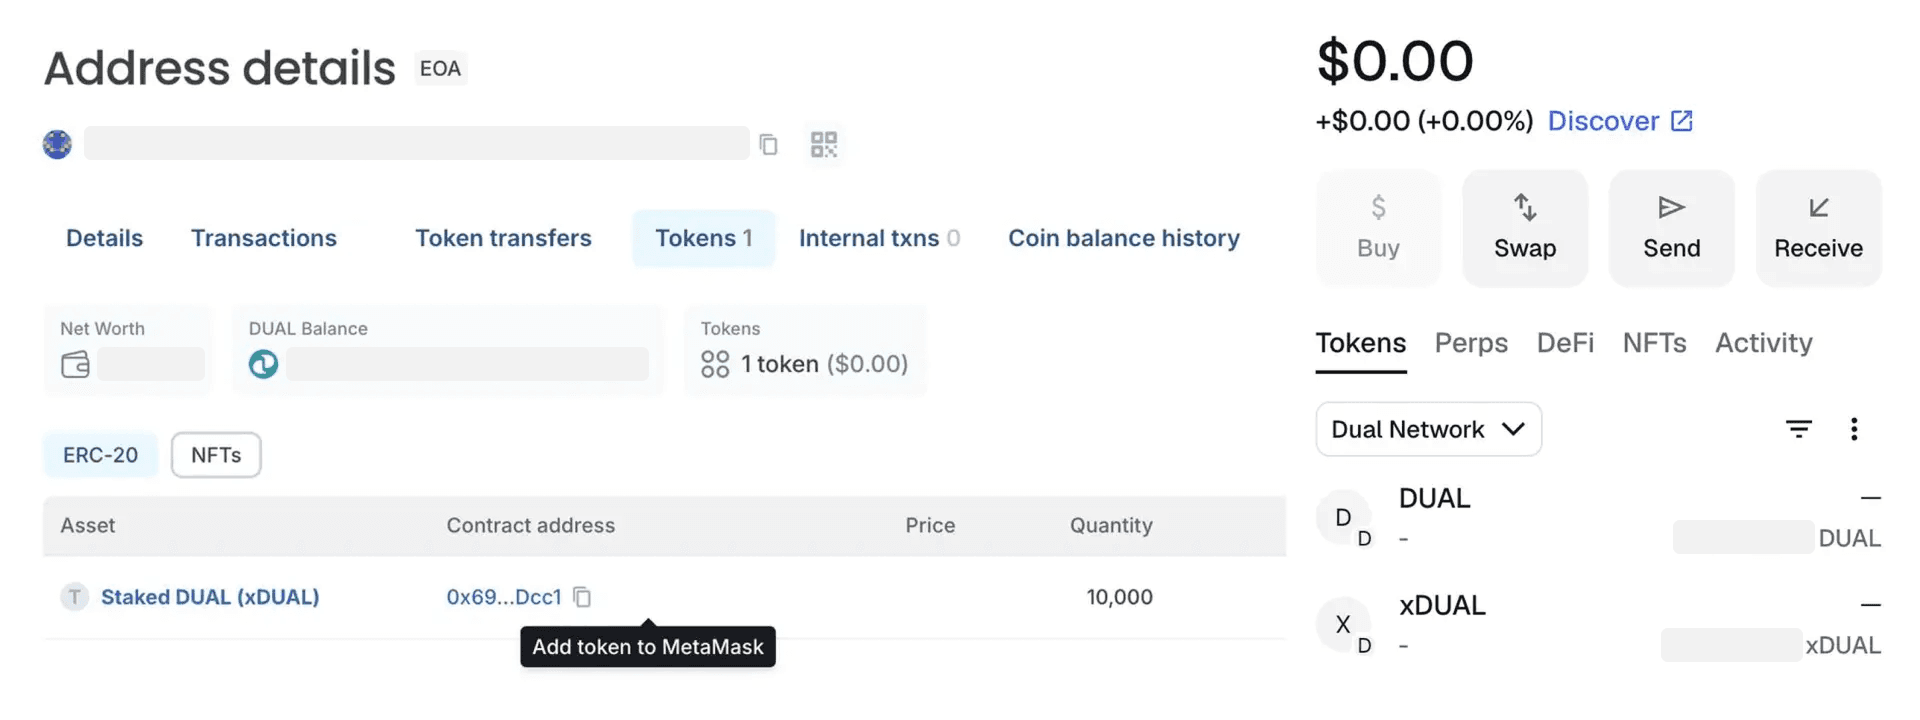
Task: Open the 0x69...Dcc1 contract link
Action: 504,597
